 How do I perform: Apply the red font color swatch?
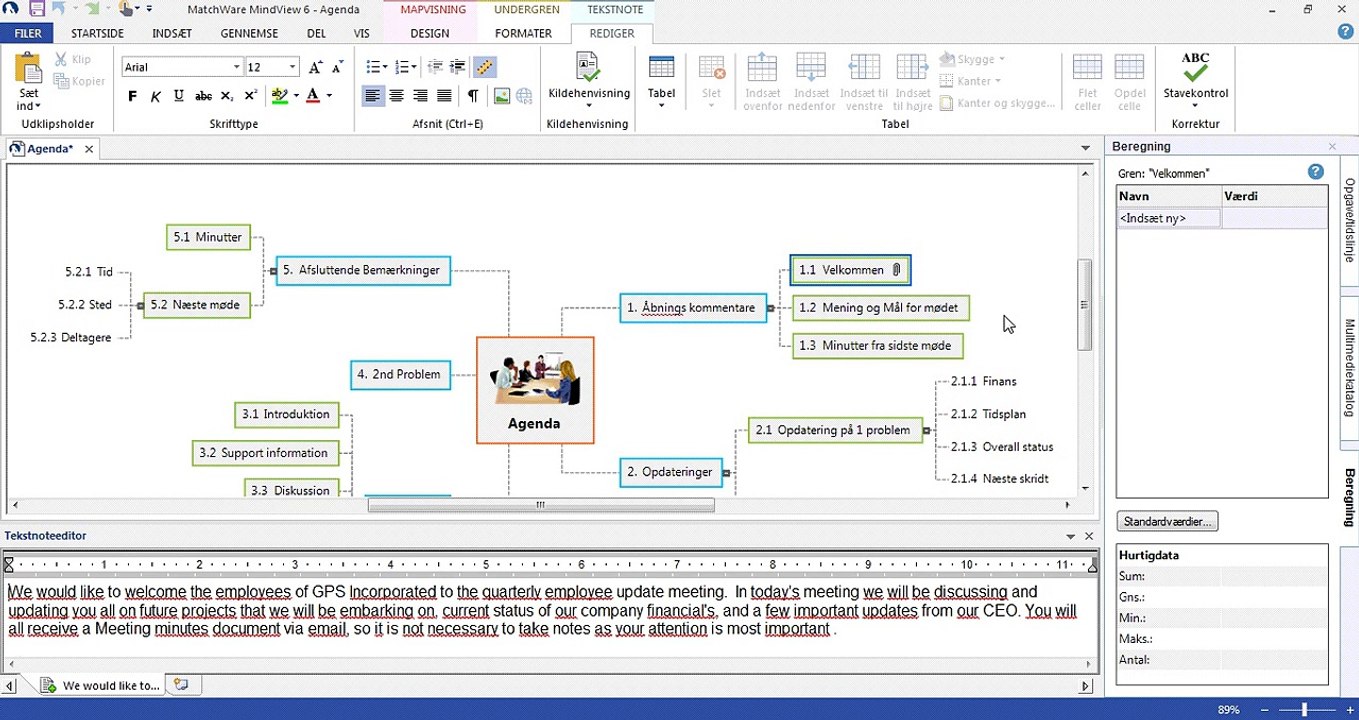(x=313, y=96)
